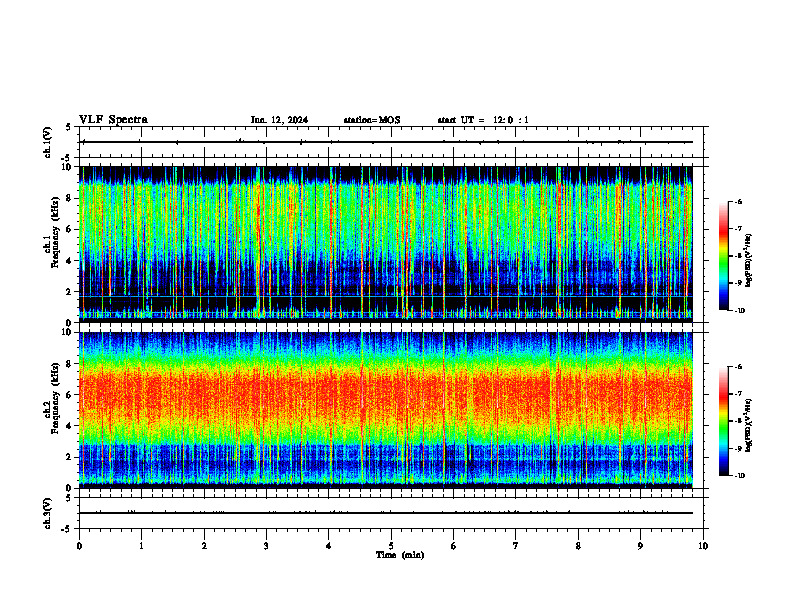Click the "-7" label on ch.1 color scale
This screenshot has width=792, height=612.
738,229
